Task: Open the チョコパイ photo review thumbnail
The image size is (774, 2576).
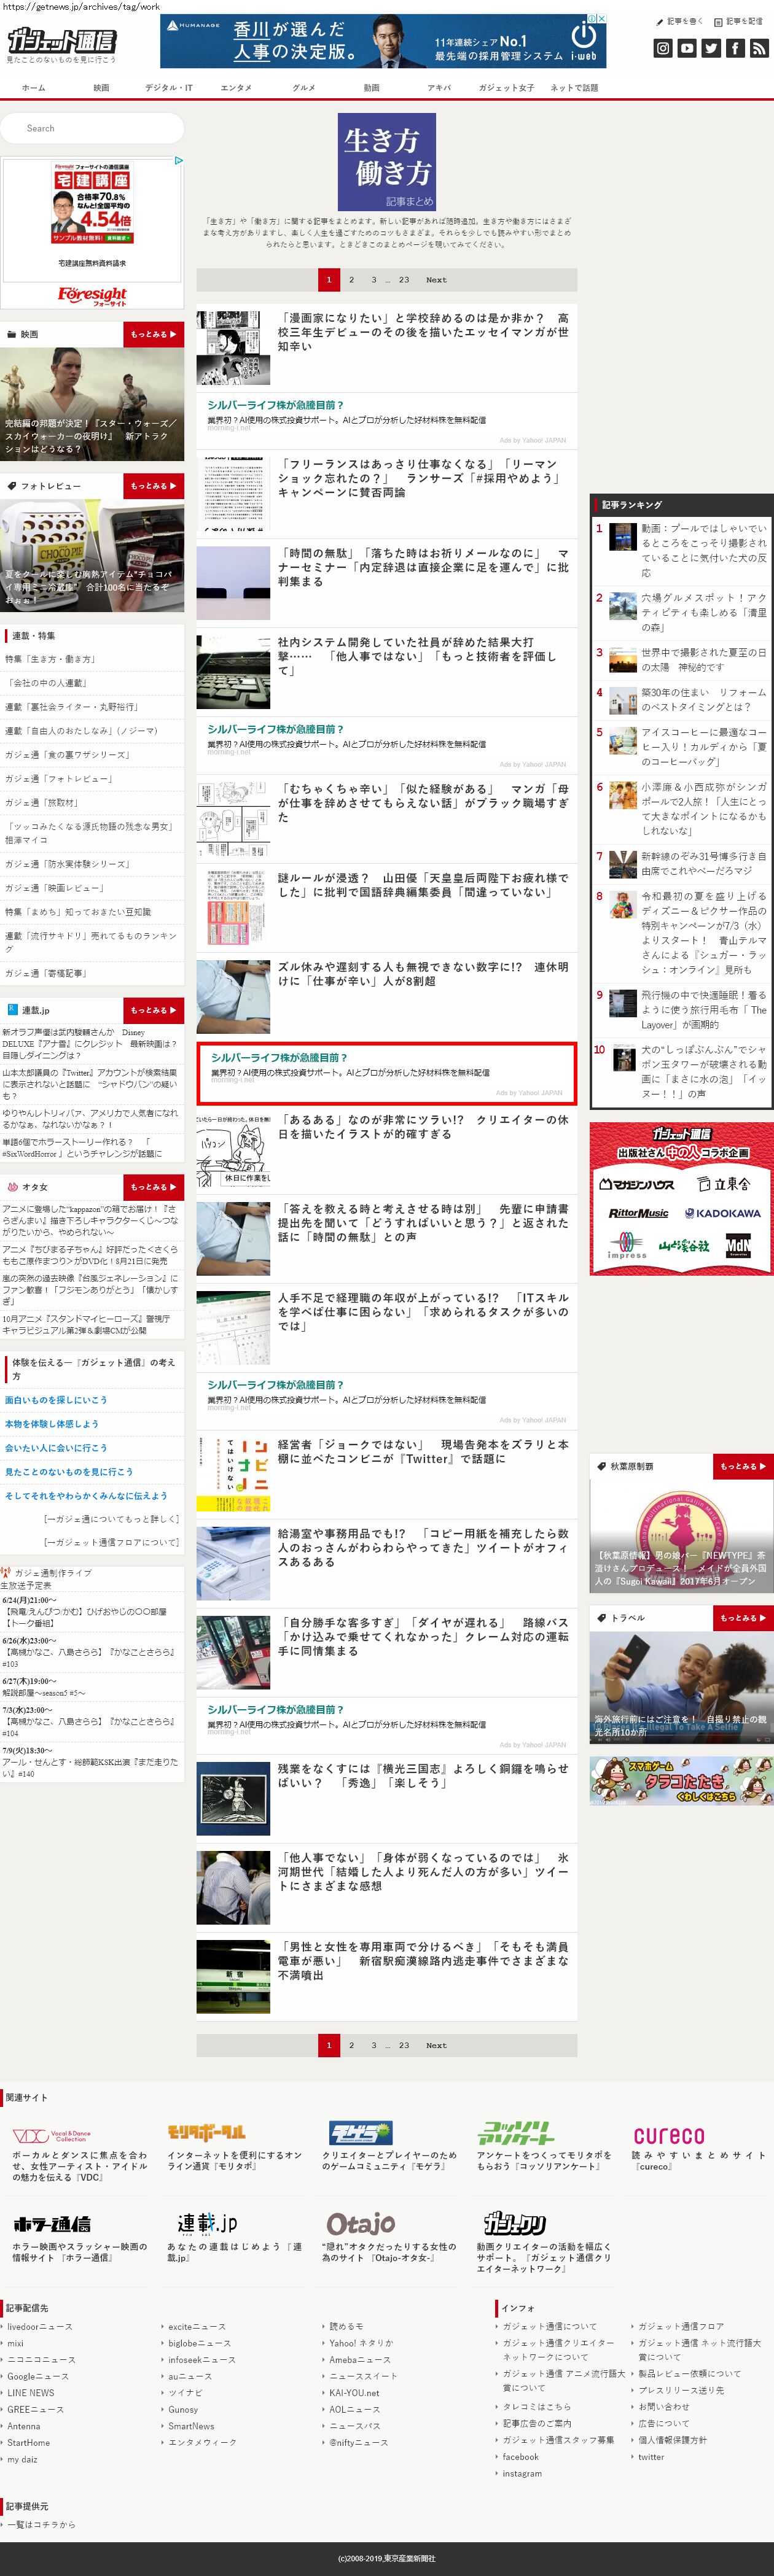Action: coord(92,556)
